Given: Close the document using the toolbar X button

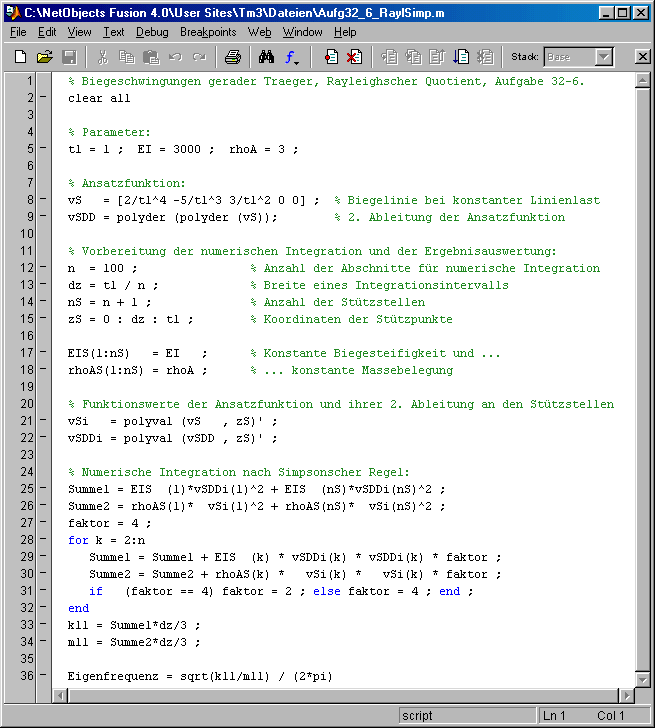Looking at the screenshot, I should (642, 57).
